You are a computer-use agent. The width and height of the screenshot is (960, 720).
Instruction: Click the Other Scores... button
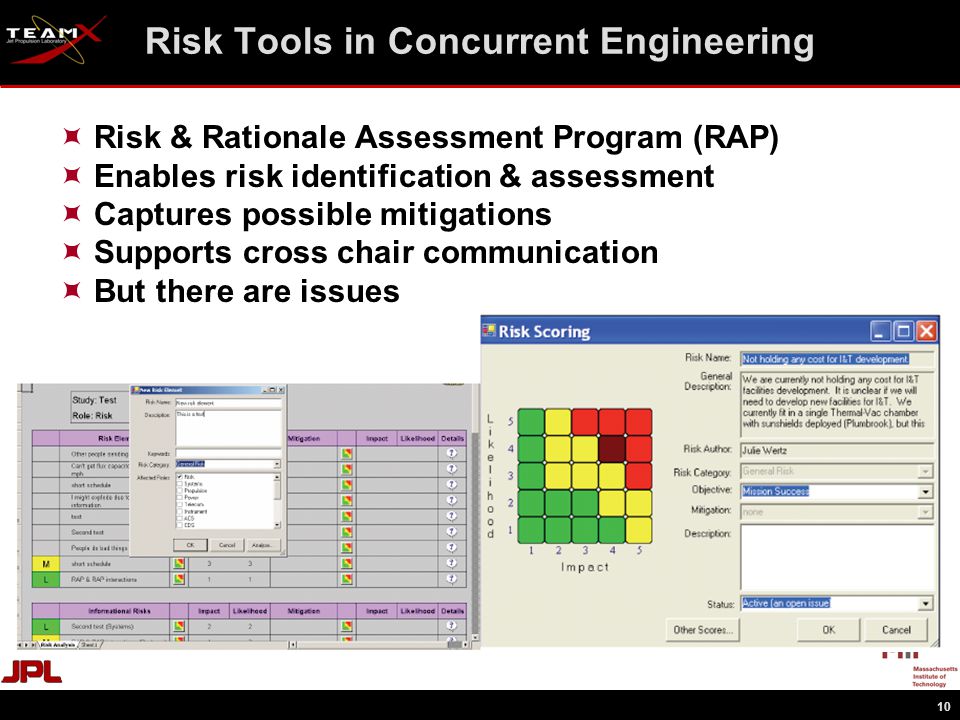[x=702, y=629]
